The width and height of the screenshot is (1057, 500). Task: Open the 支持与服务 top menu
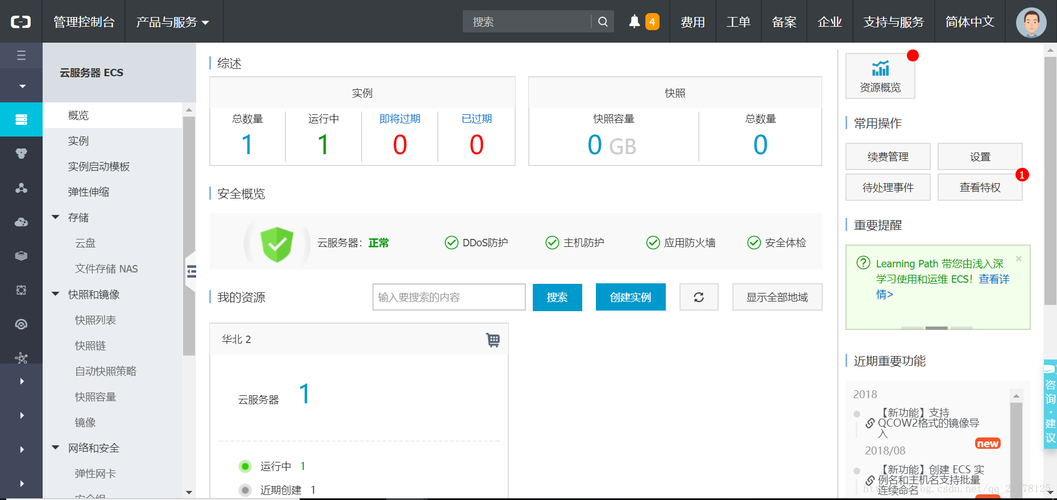pyautogui.click(x=894, y=22)
